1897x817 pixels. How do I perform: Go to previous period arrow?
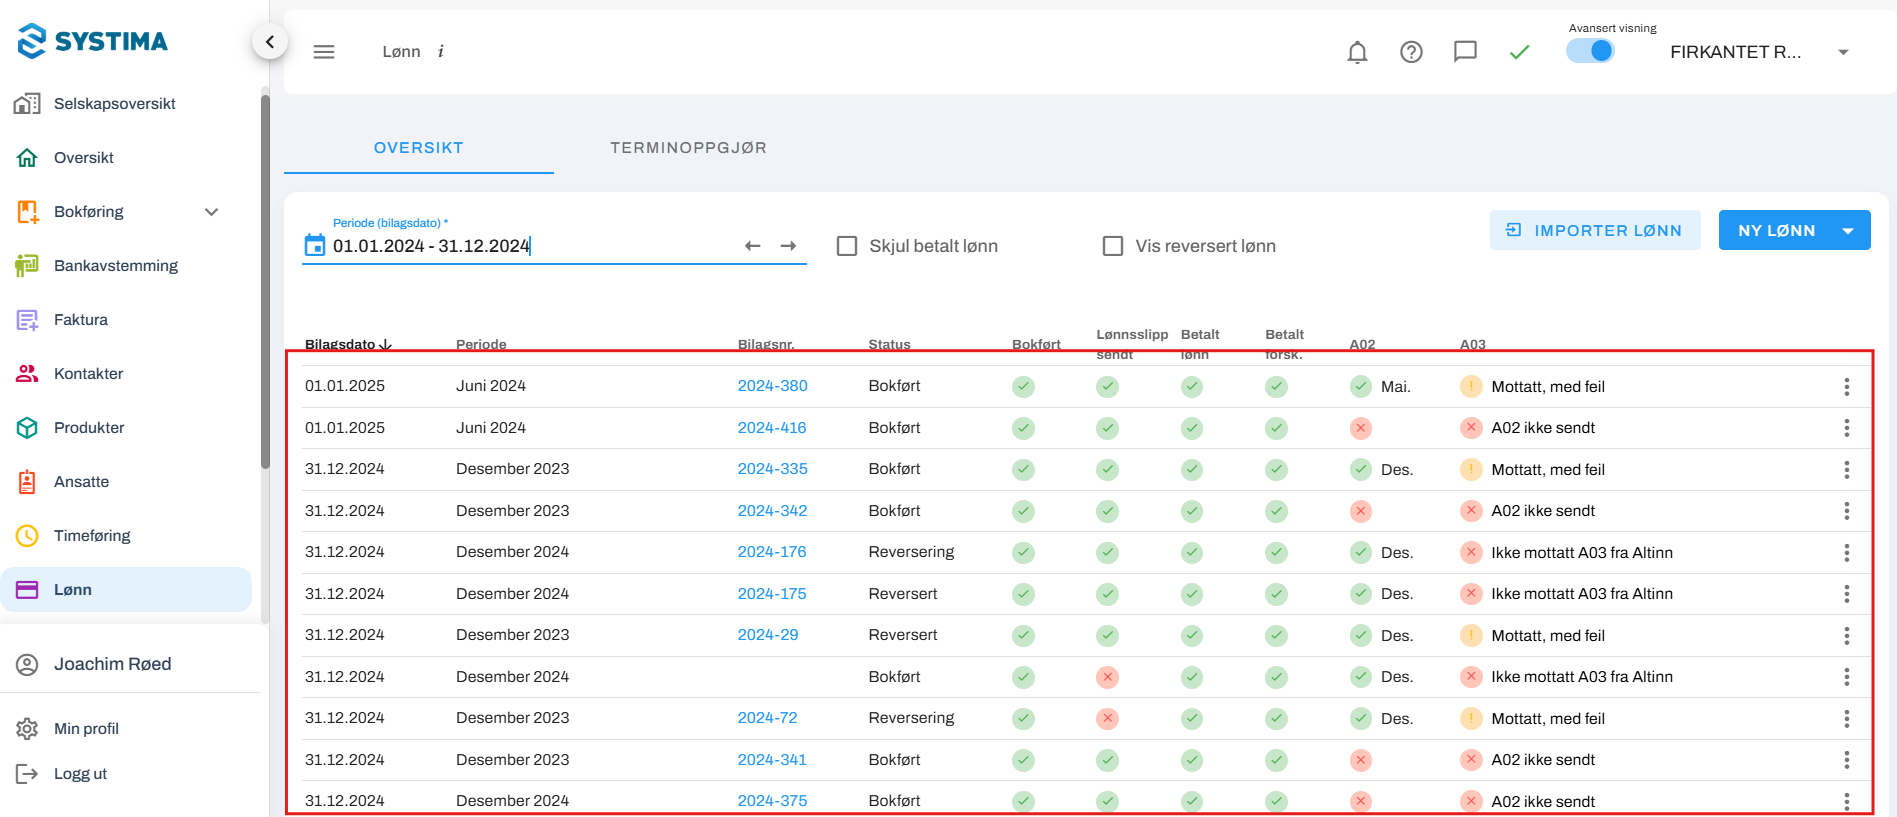753,246
